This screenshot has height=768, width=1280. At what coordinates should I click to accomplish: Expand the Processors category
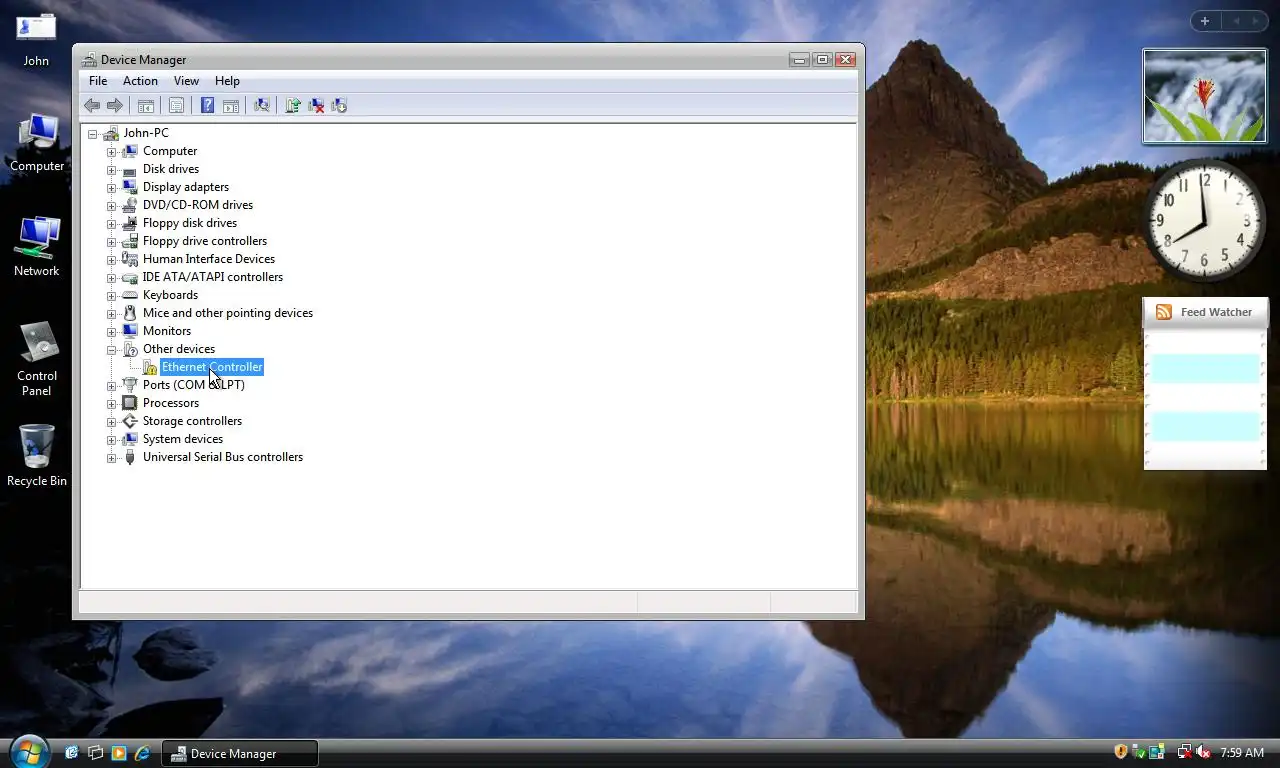pos(112,403)
